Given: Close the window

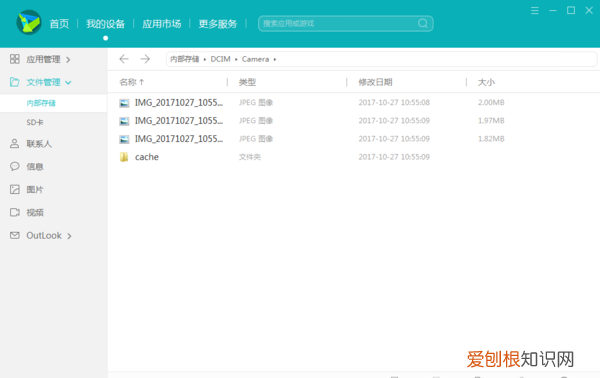Looking at the screenshot, I should click(589, 11).
